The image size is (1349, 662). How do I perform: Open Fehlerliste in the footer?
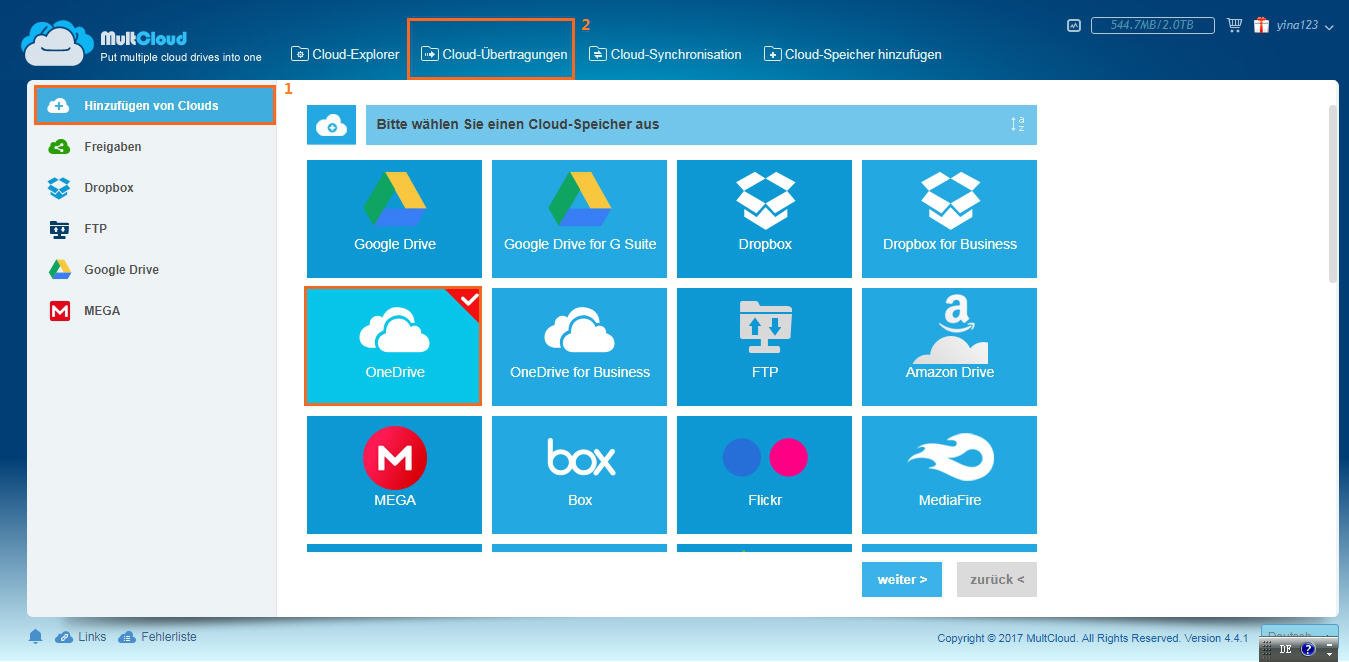tap(158, 637)
